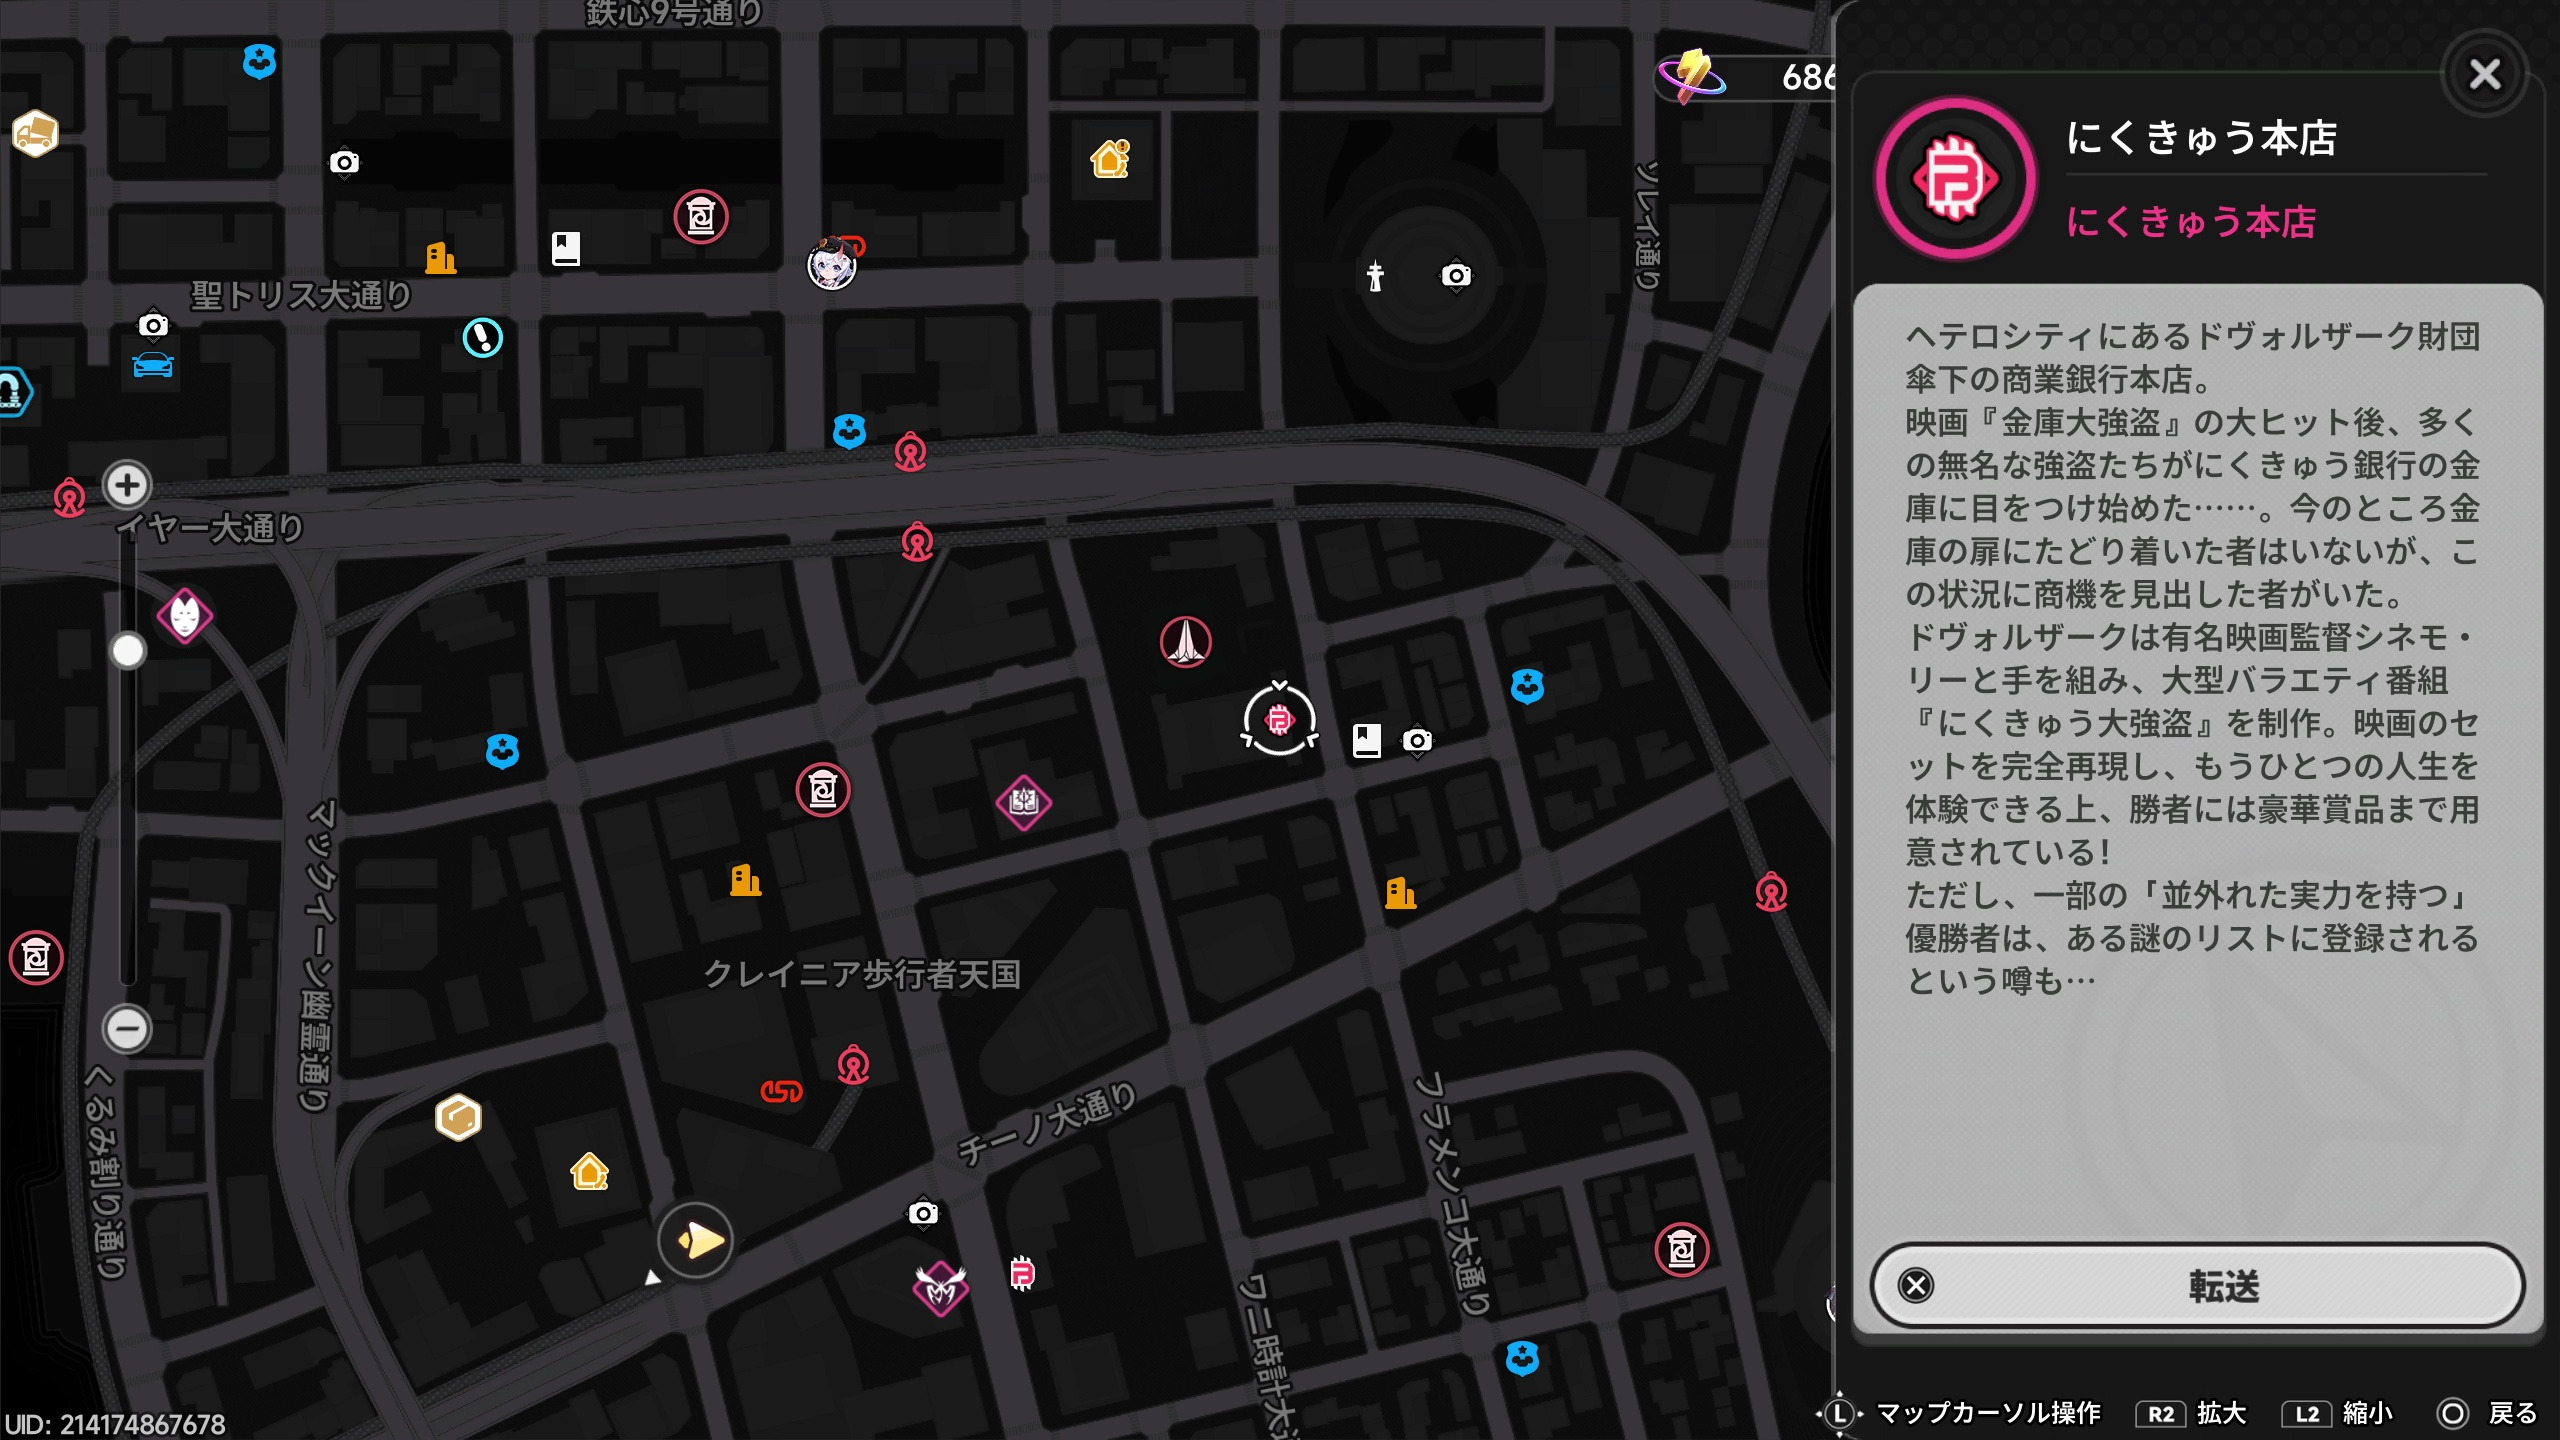Click the delivery truck icon

[x=35, y=133]
